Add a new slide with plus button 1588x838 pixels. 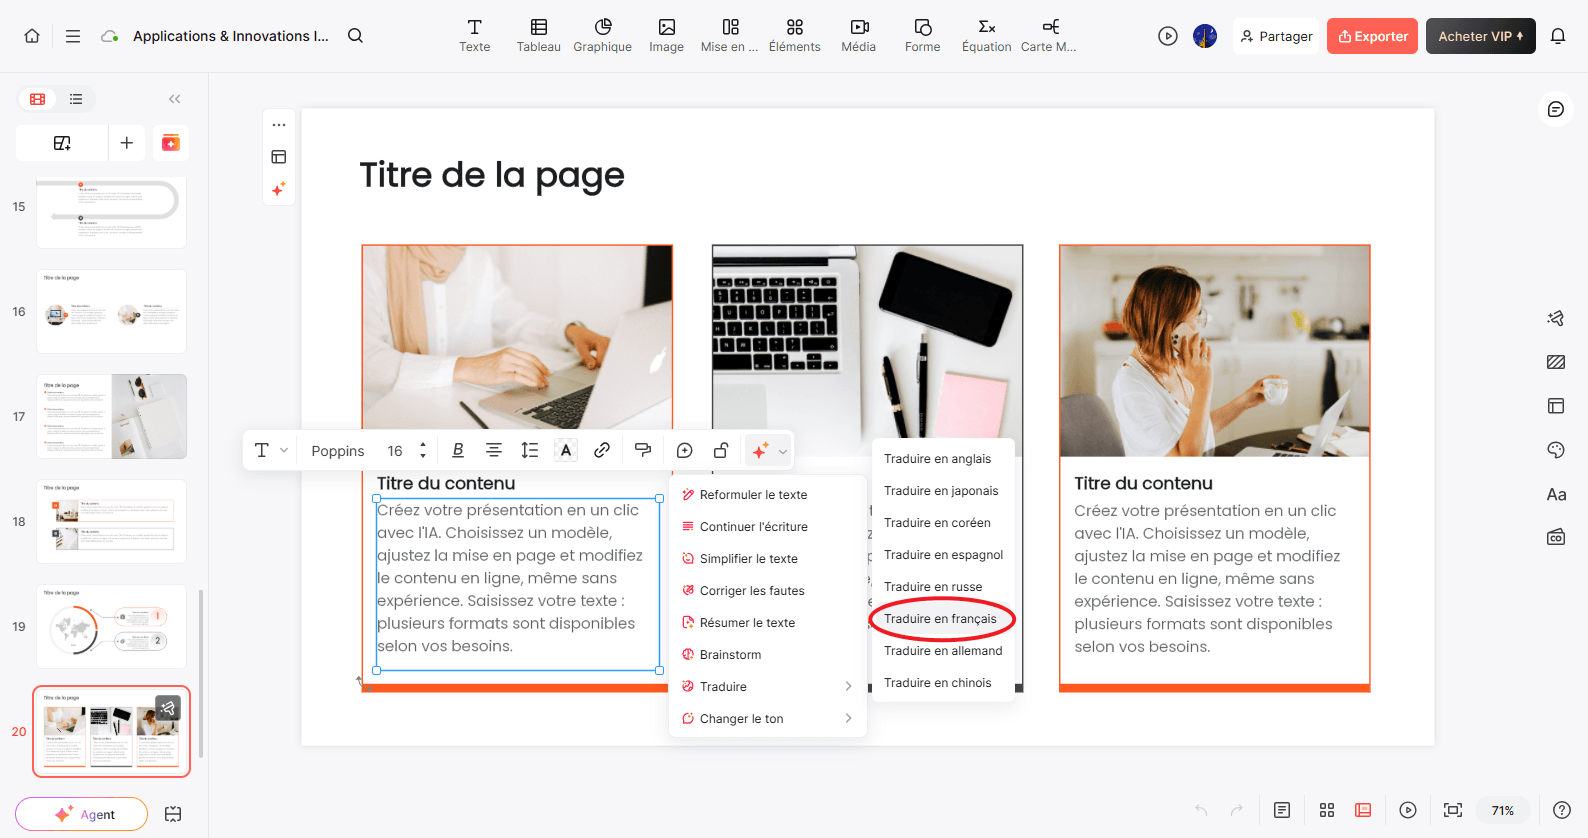click(x=127, y=143)
